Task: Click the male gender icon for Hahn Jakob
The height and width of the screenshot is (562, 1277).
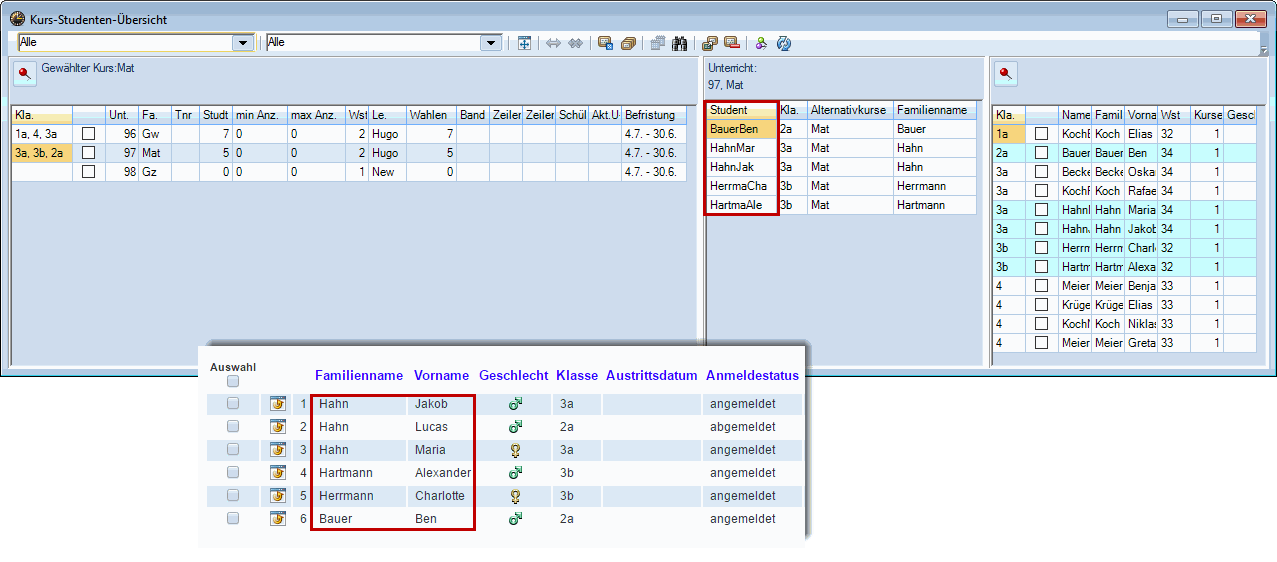Action: click(516, 404)
